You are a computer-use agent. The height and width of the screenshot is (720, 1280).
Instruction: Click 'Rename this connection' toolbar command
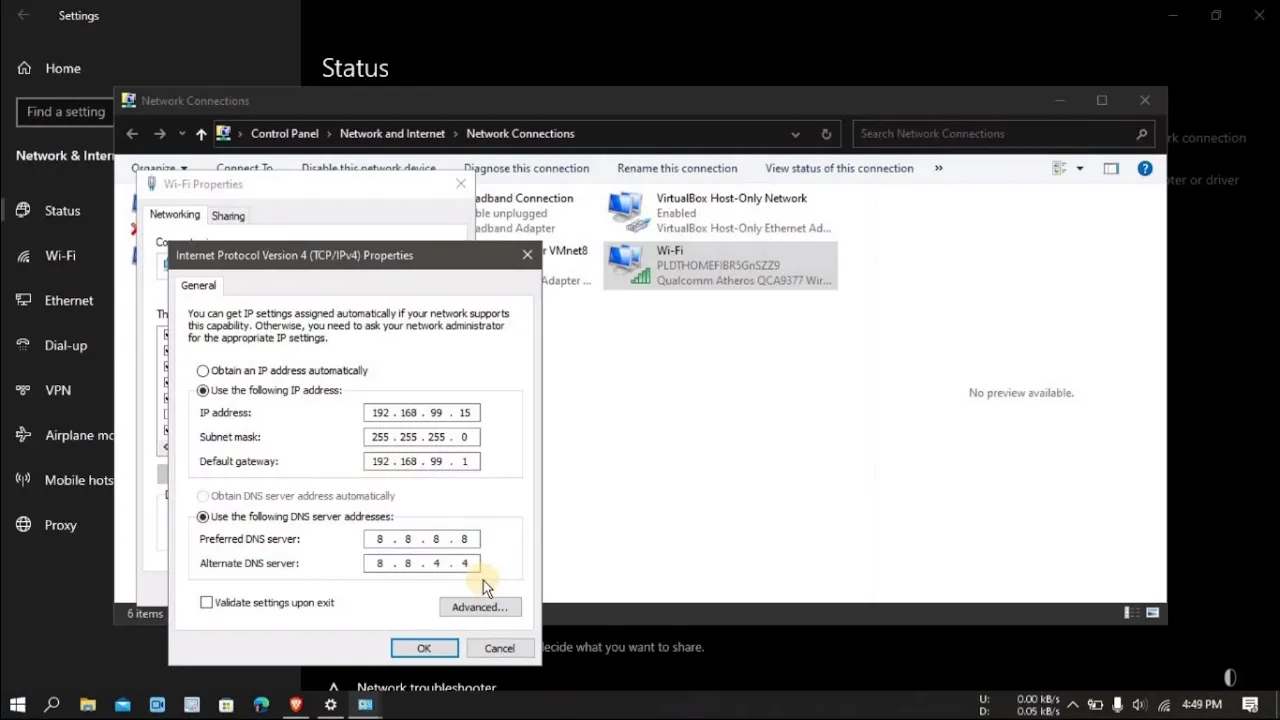point(677,168)
